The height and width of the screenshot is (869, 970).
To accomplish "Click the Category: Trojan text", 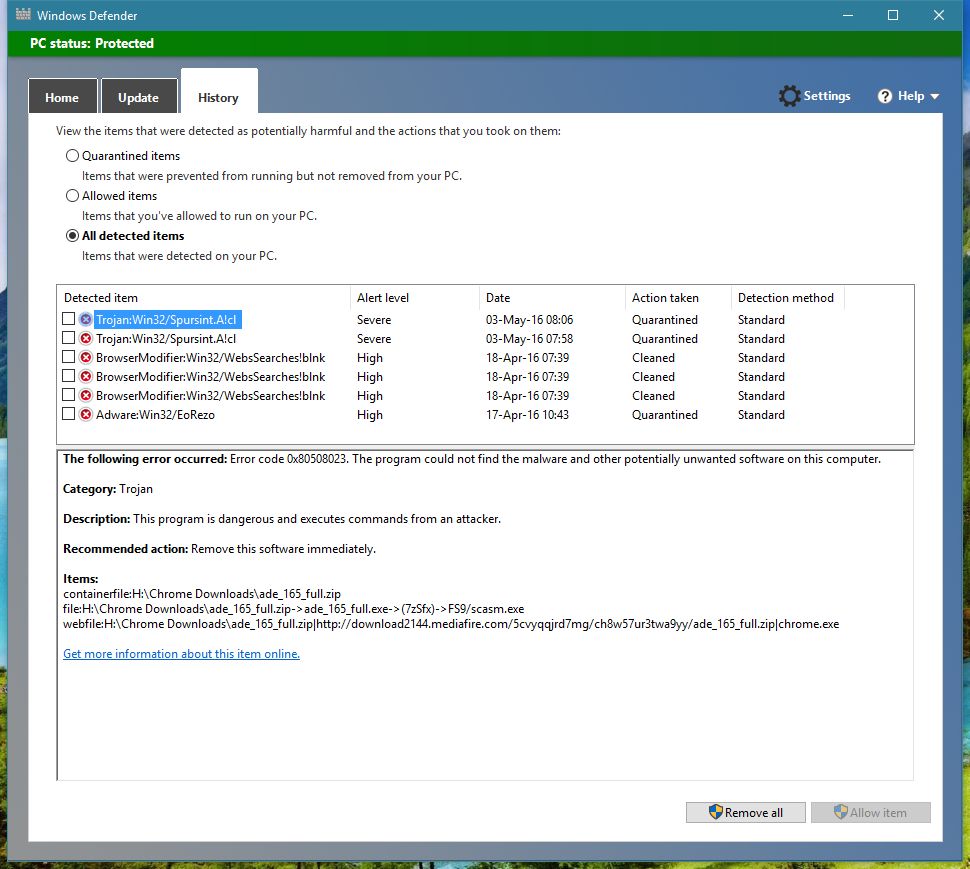I will tap(108, 489).
